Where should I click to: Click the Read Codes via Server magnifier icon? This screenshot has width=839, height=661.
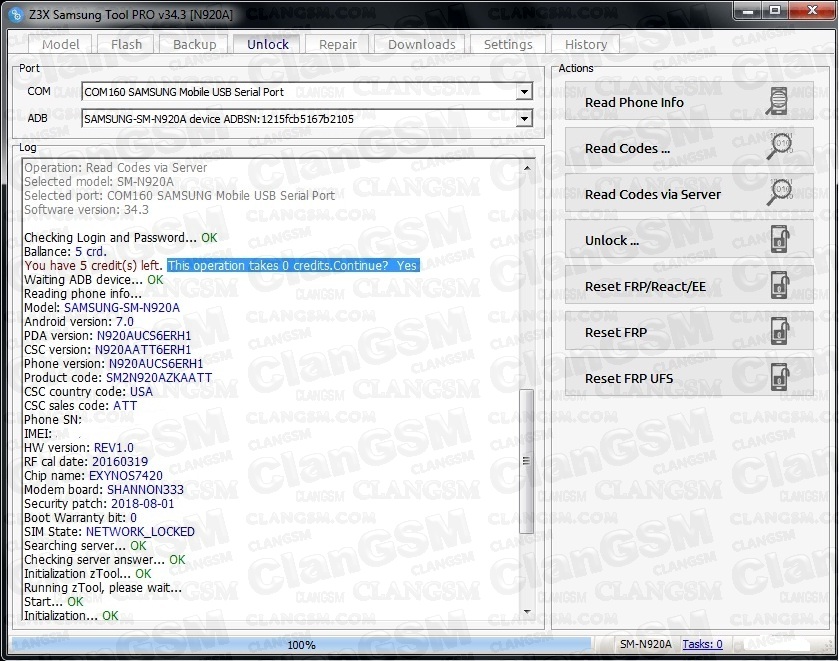click(779, 193)
